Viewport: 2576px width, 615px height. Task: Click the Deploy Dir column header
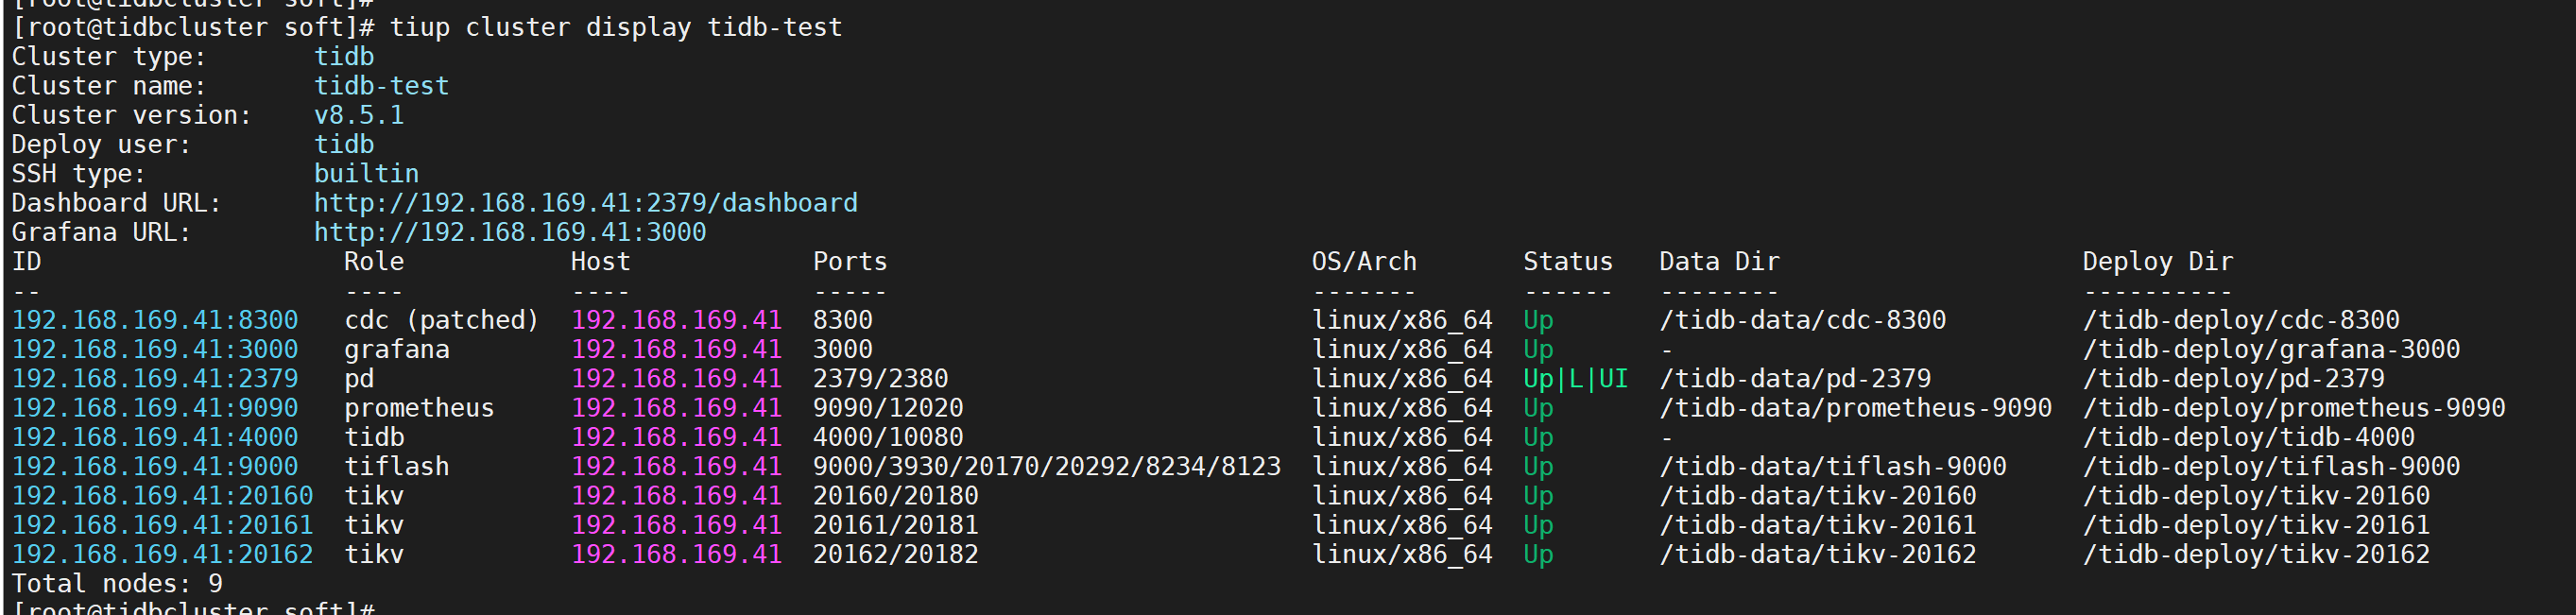pos(2157,262)
